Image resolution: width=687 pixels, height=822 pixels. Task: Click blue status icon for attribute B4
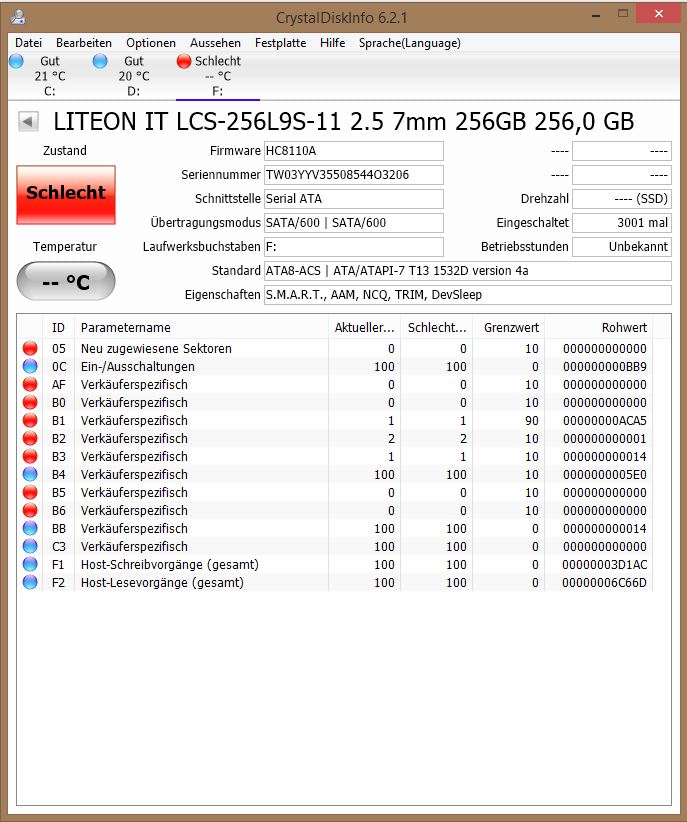30,474
